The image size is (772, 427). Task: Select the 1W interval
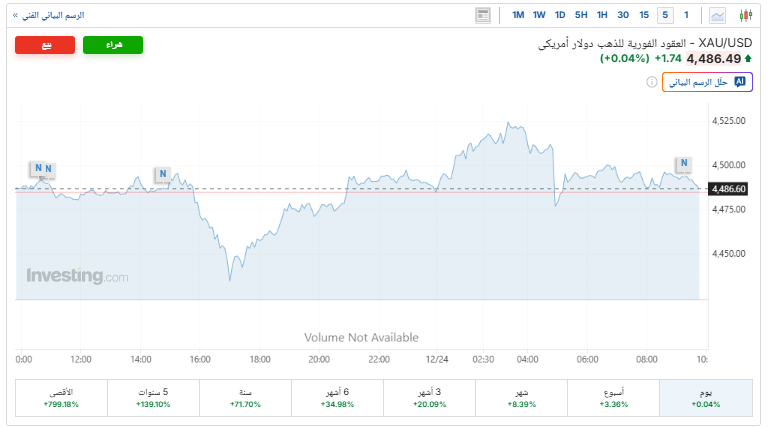point(539,15)
